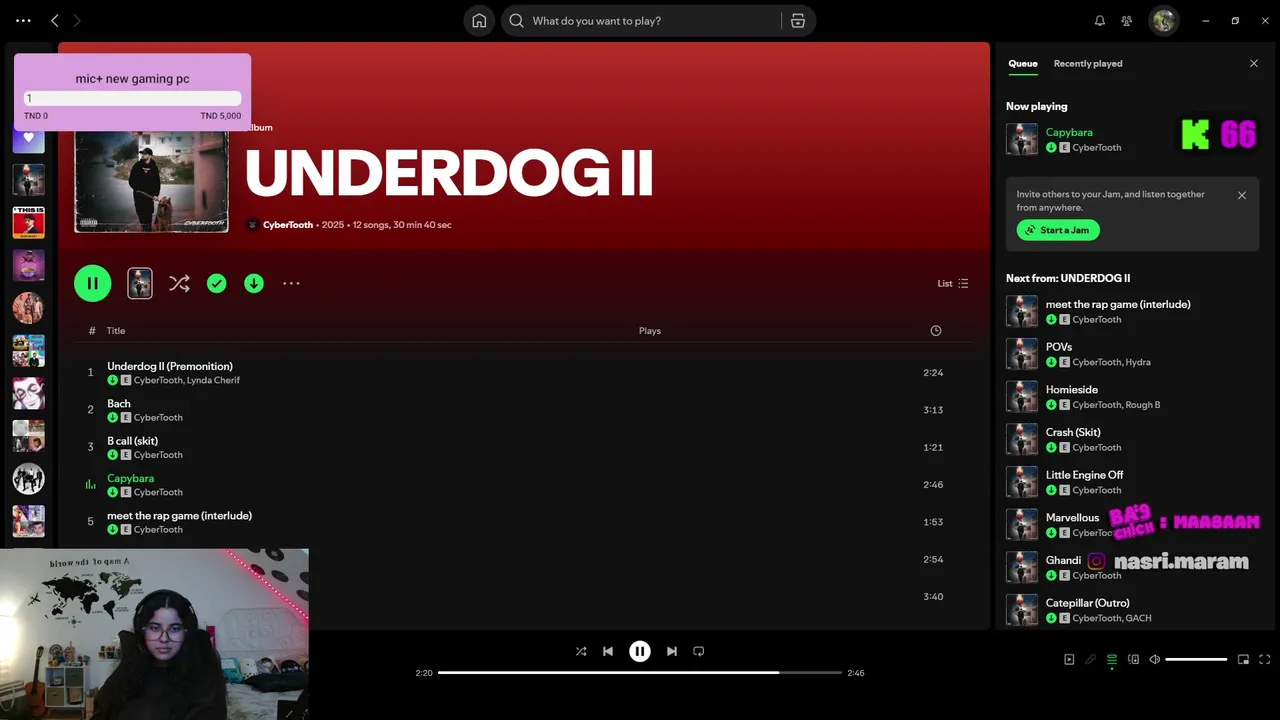This screenshot has height=720, width=1280.
Task: Open the three-dot app menu at top left
Action: [x=23, y=21]
